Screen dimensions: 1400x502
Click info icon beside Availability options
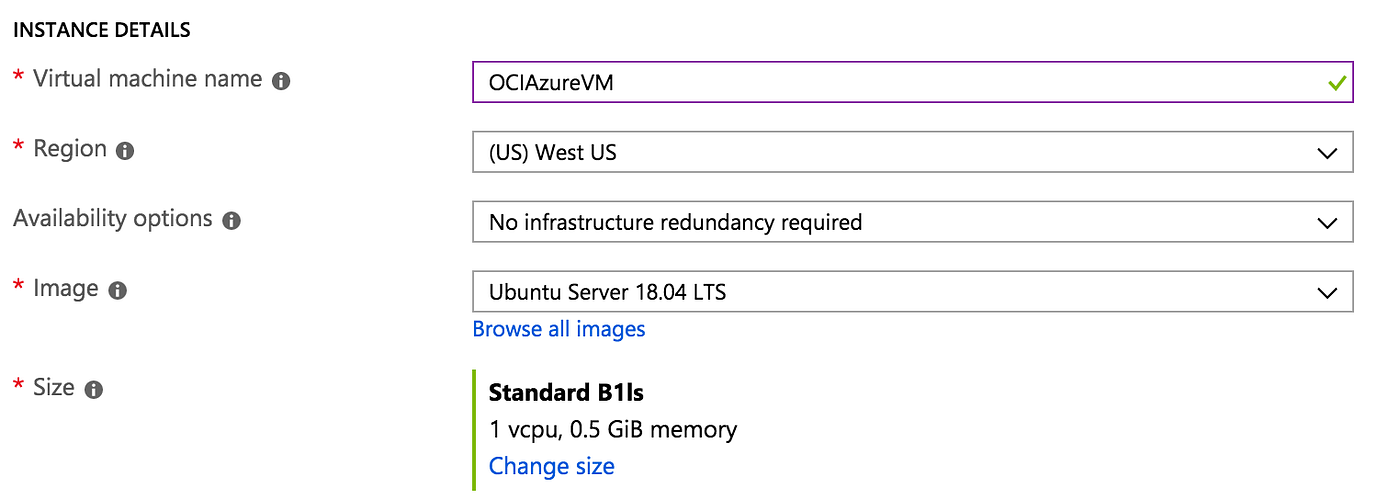pyautogui.click(x=231, y=221)
